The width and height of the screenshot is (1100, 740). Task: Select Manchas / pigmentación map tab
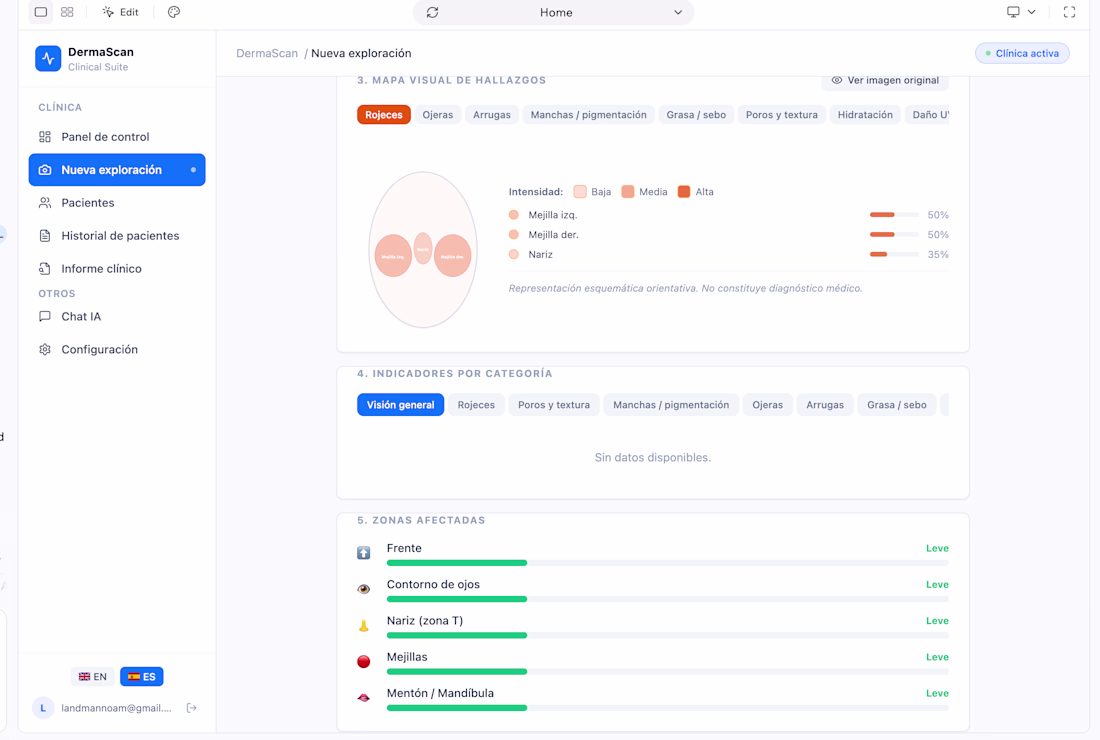(589, 115)
